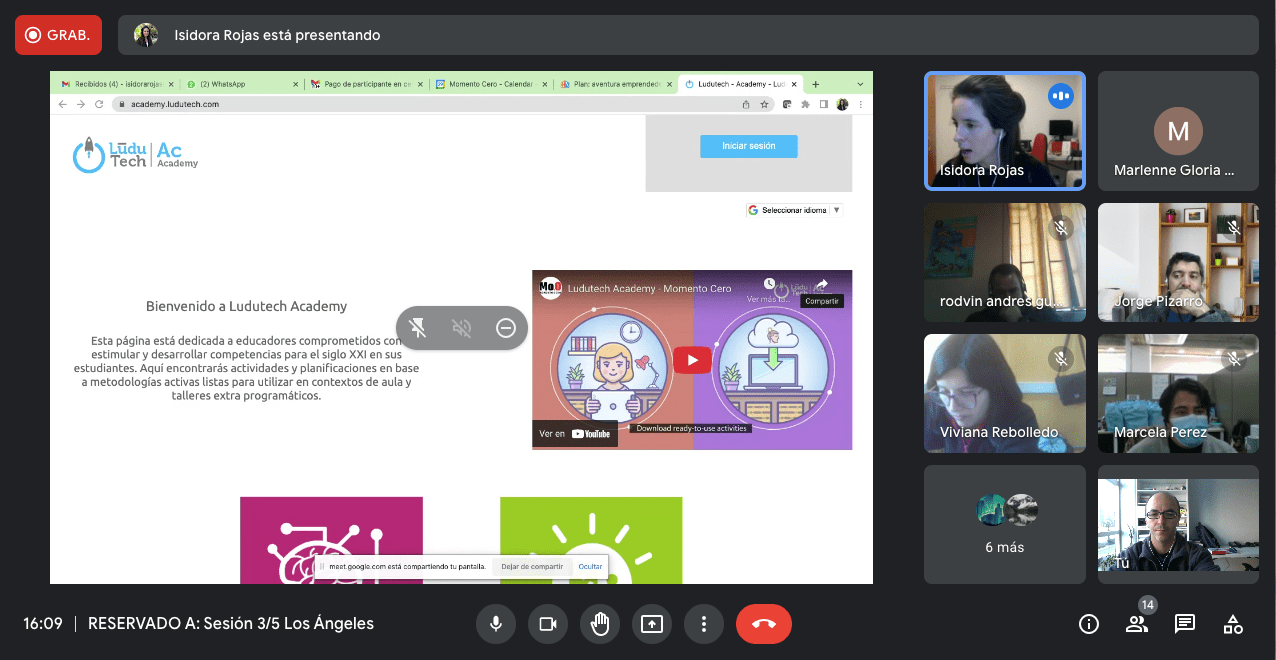Switch to the 'Momento Cero - Calendar' tab
Screen dimensions: 1276x660
[491, 84]
